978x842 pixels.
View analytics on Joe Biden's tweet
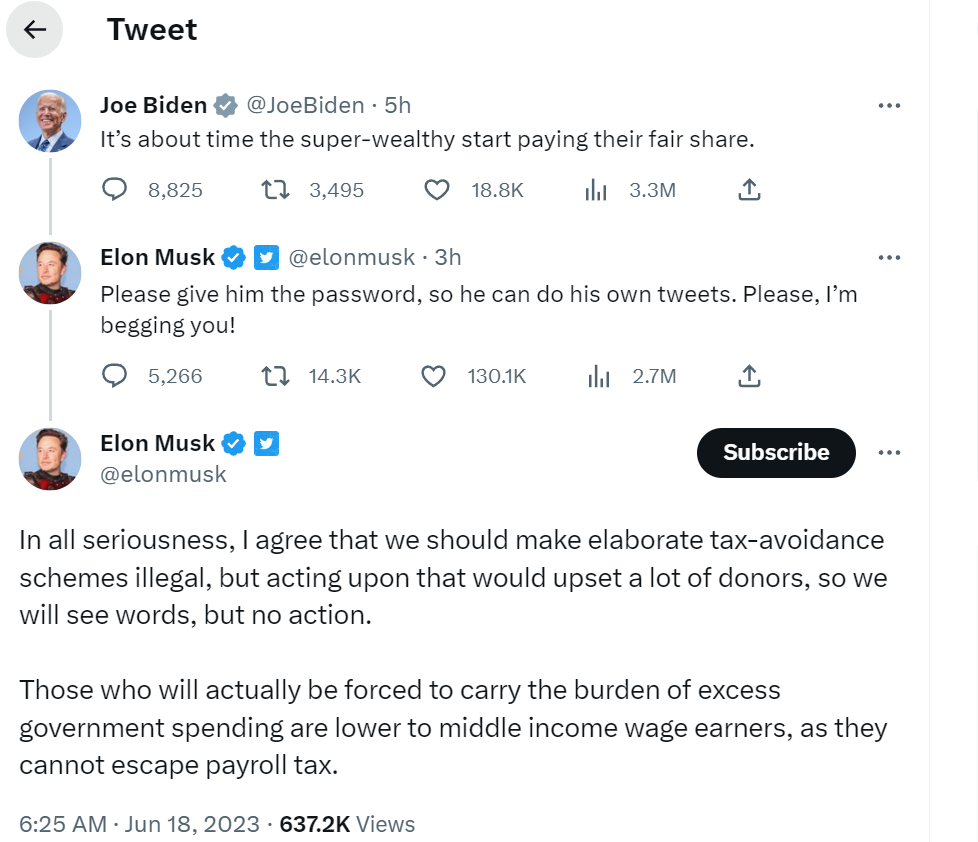(597, 189)
